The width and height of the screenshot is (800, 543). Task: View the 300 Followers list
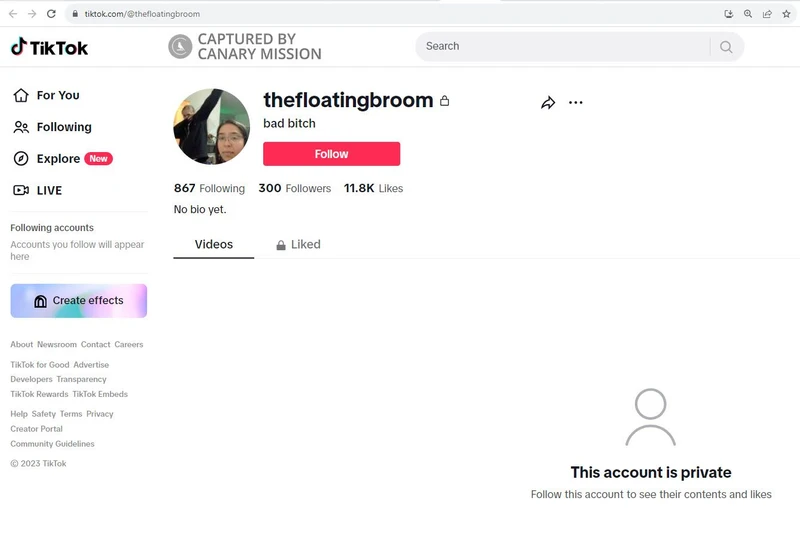click(x=294, y=188)
